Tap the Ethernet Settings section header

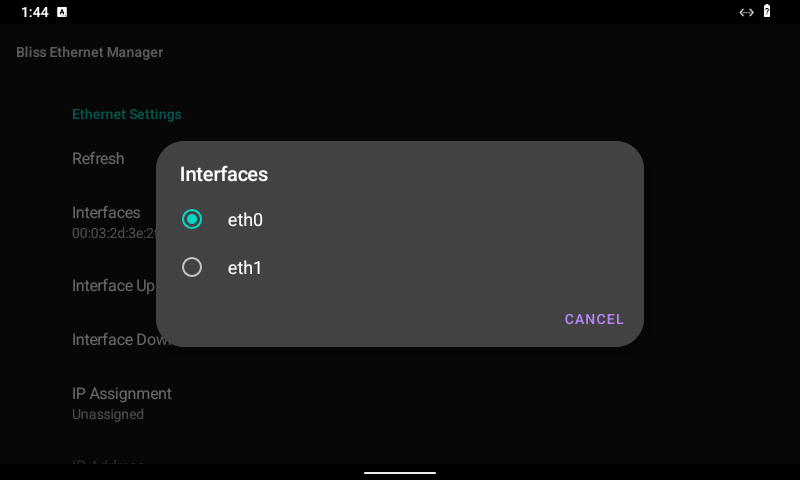(x=127, y=114)
